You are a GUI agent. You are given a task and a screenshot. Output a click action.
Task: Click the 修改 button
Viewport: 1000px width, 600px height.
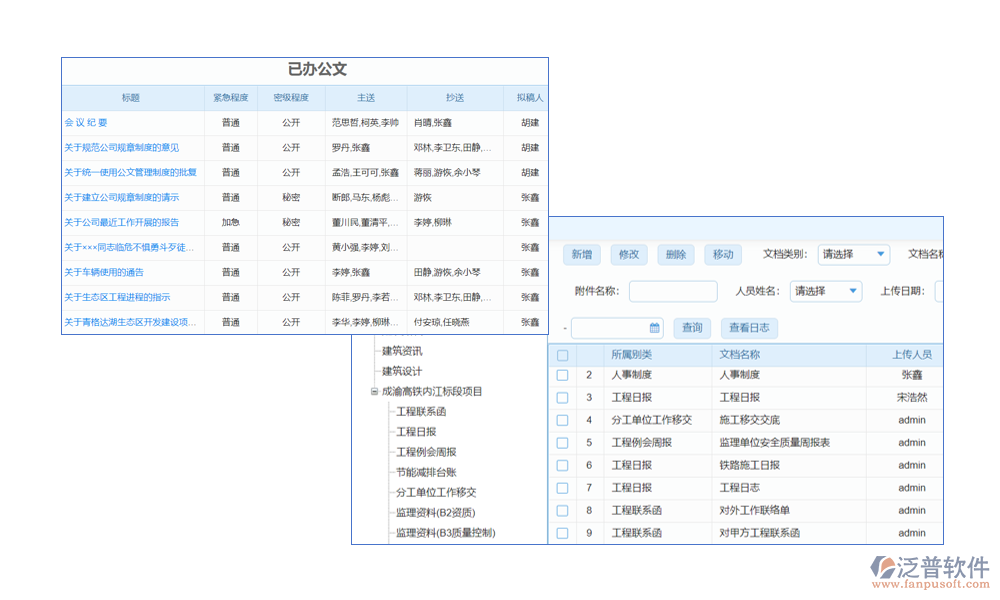point(629,254)
